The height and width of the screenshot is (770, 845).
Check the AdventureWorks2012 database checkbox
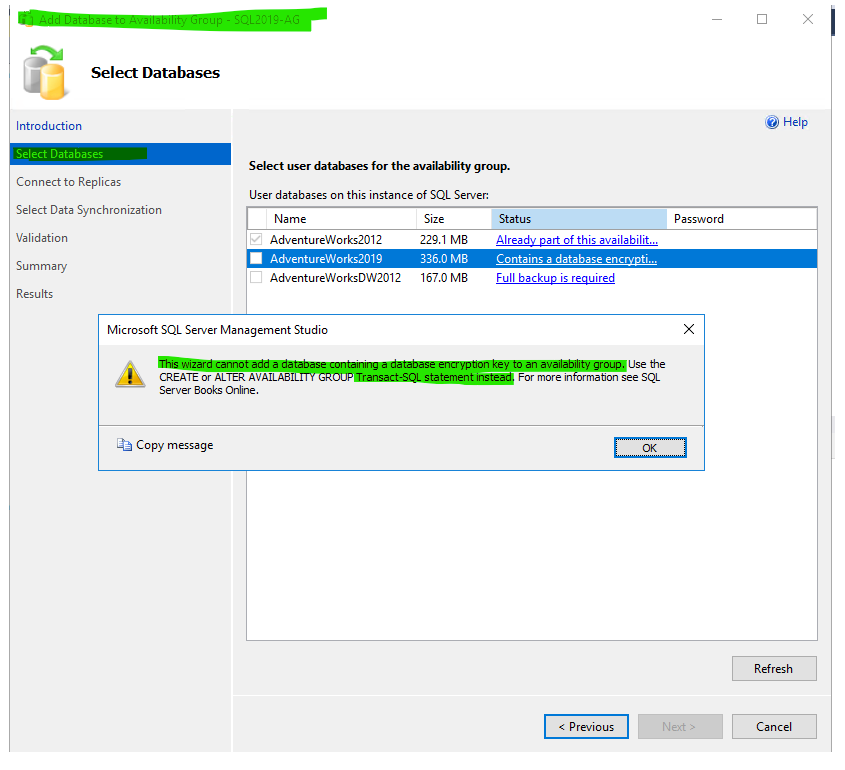(255, 239)
